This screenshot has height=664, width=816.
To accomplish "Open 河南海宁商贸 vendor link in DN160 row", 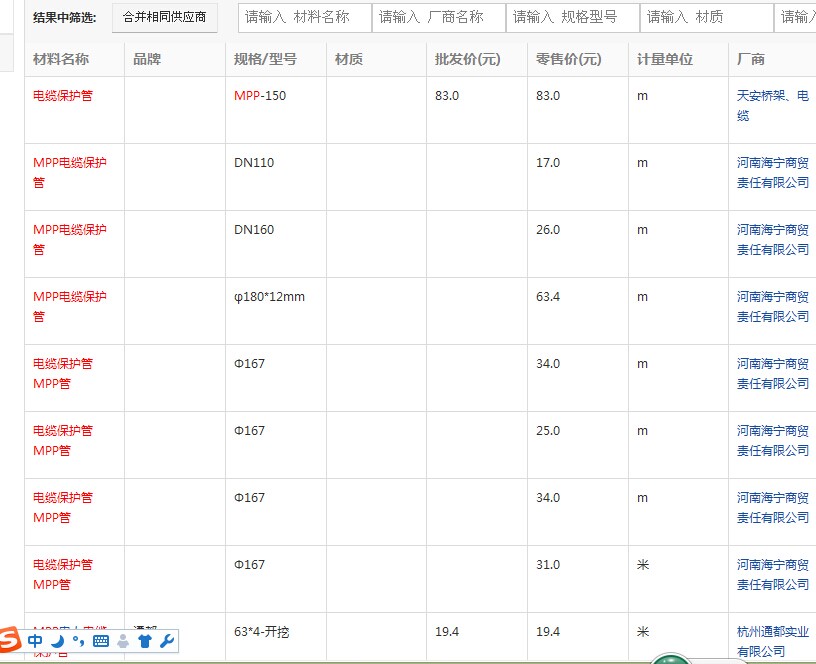I will tap(773, 239).
